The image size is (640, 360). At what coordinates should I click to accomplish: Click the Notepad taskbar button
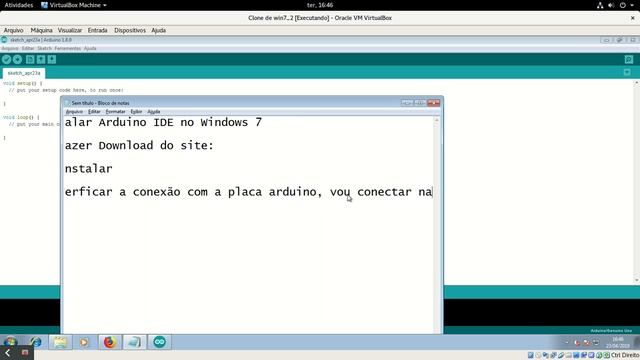tap(134, 342)
